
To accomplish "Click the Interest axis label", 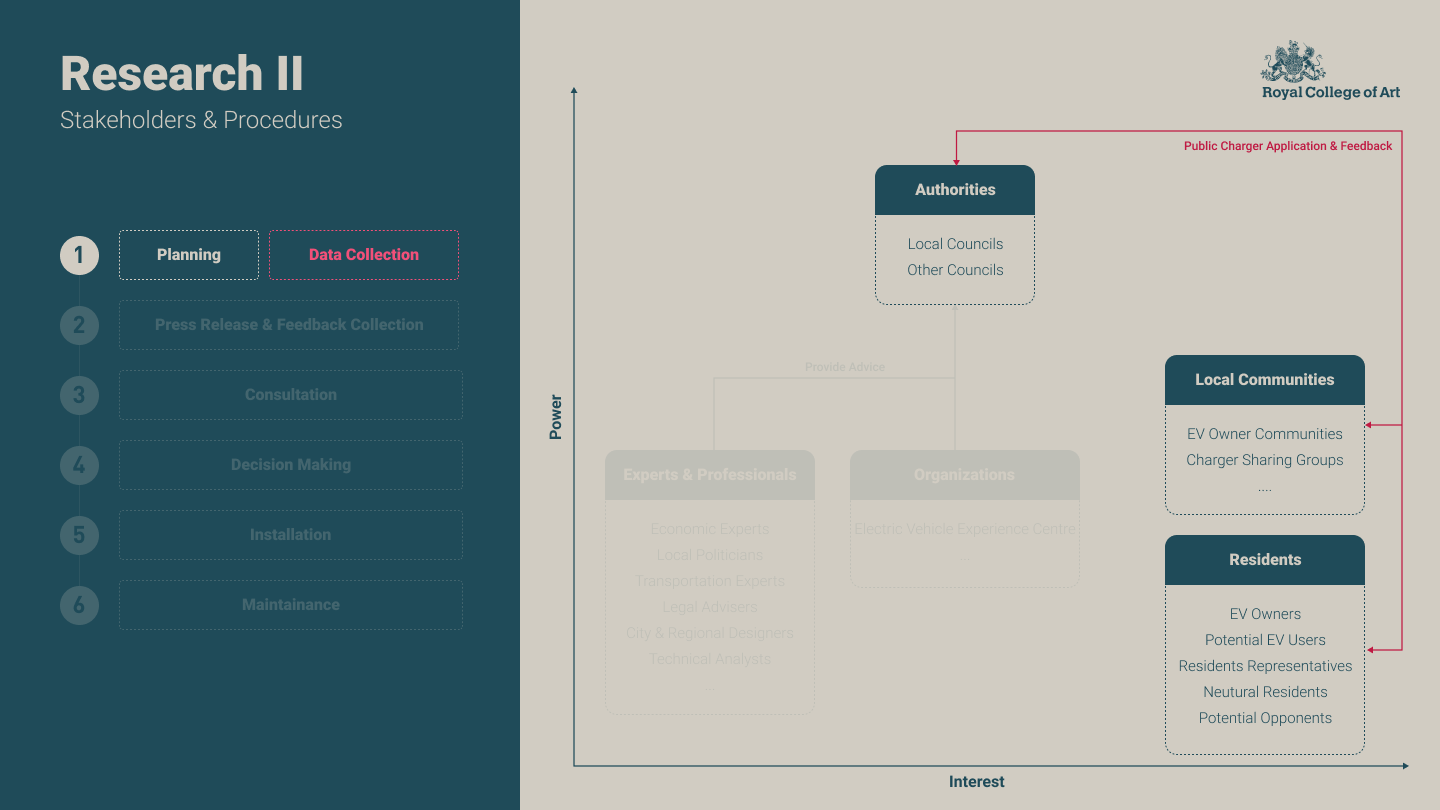I will point(977,782).
